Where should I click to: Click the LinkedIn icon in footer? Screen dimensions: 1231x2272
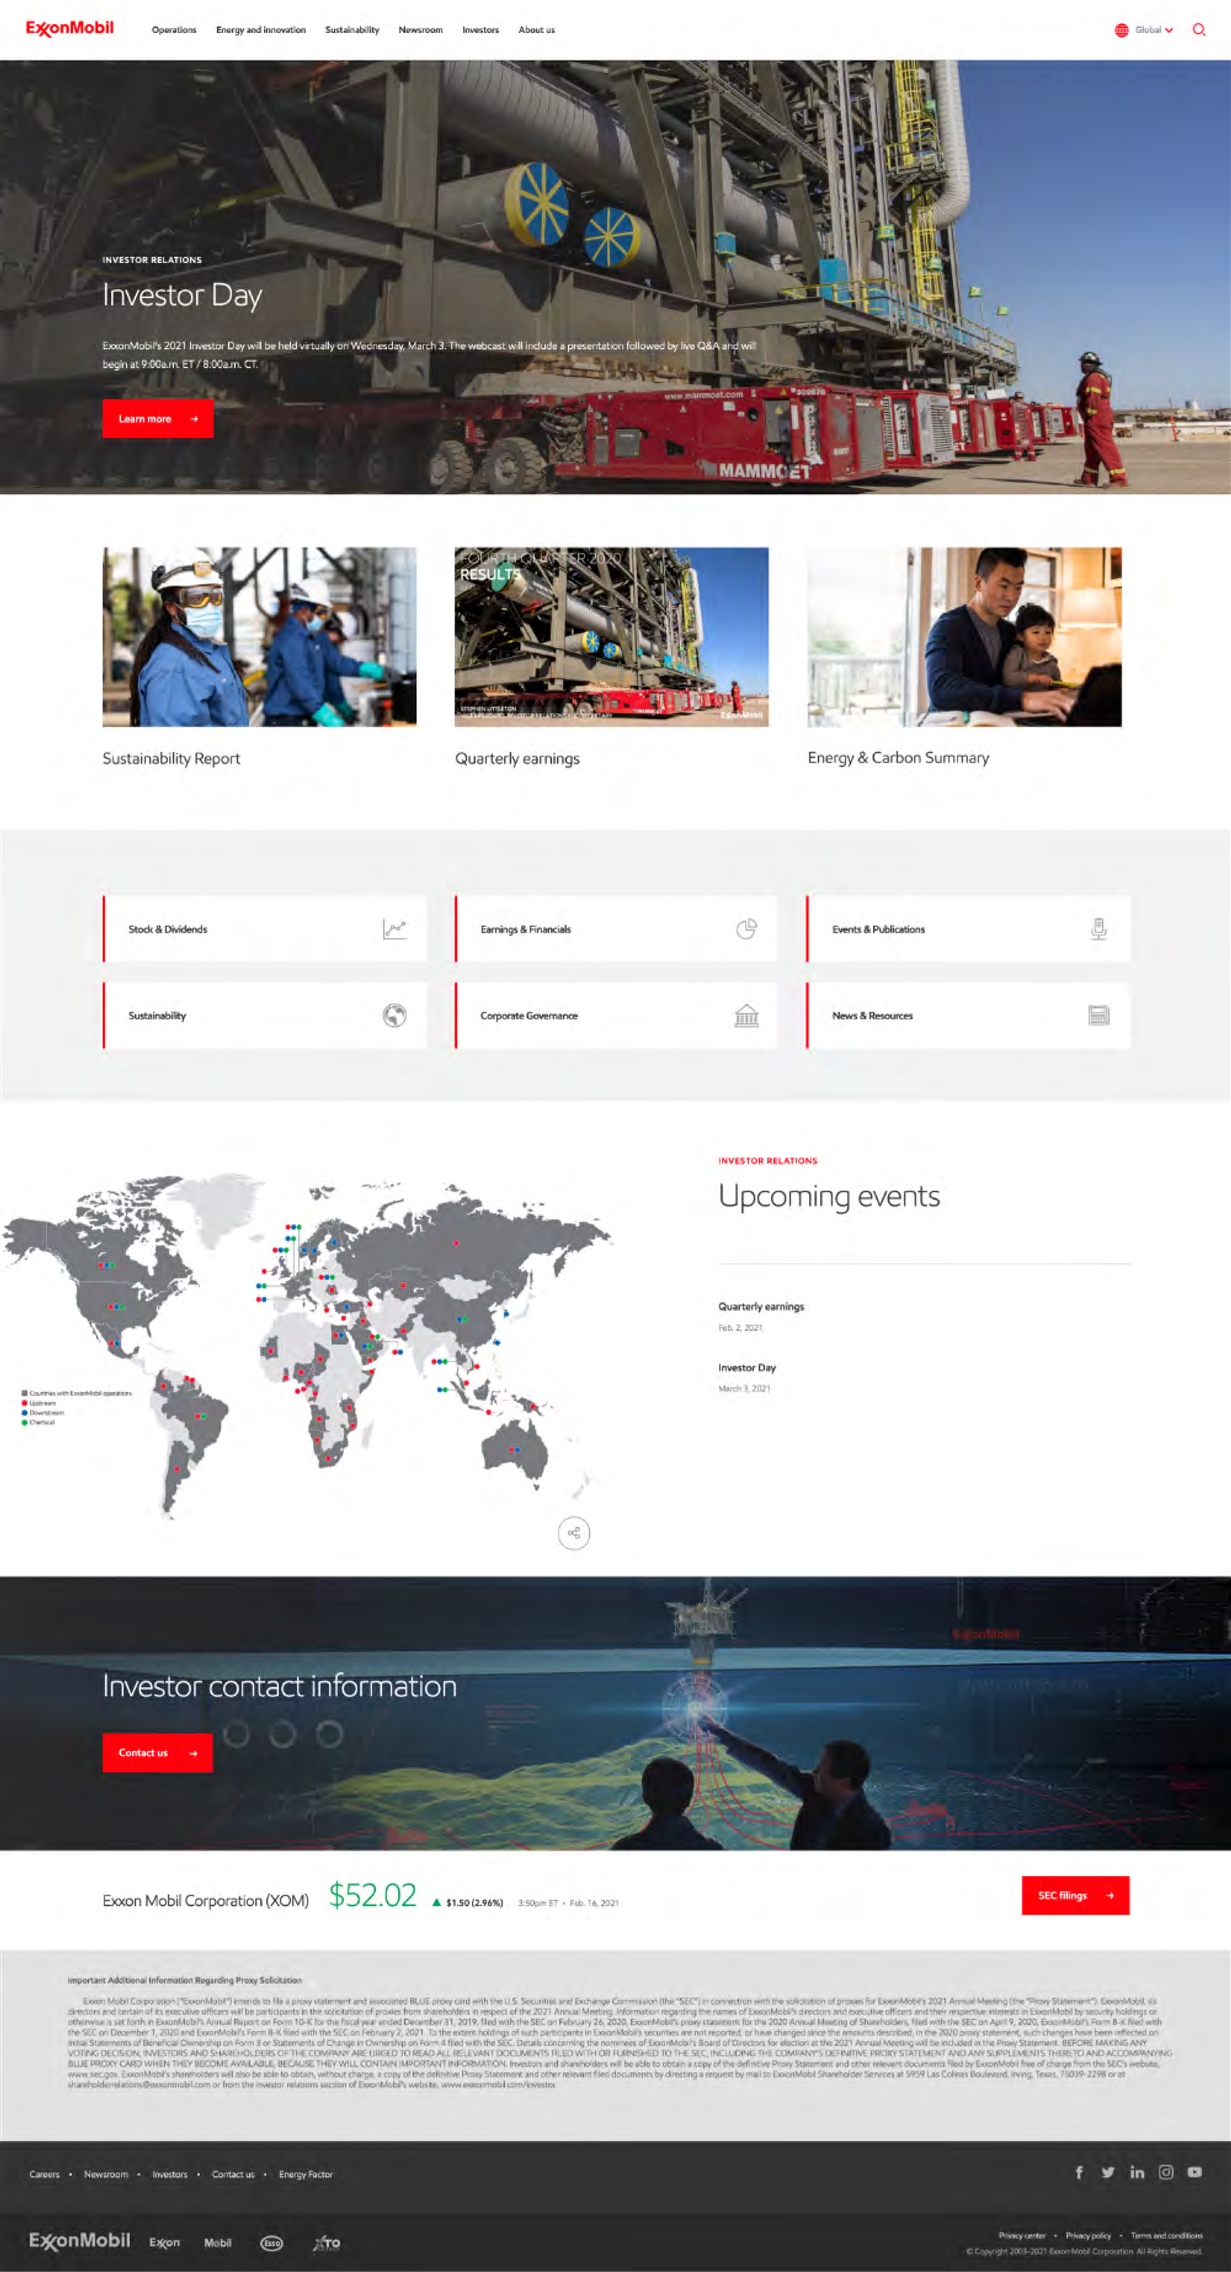point(1137,2172)
